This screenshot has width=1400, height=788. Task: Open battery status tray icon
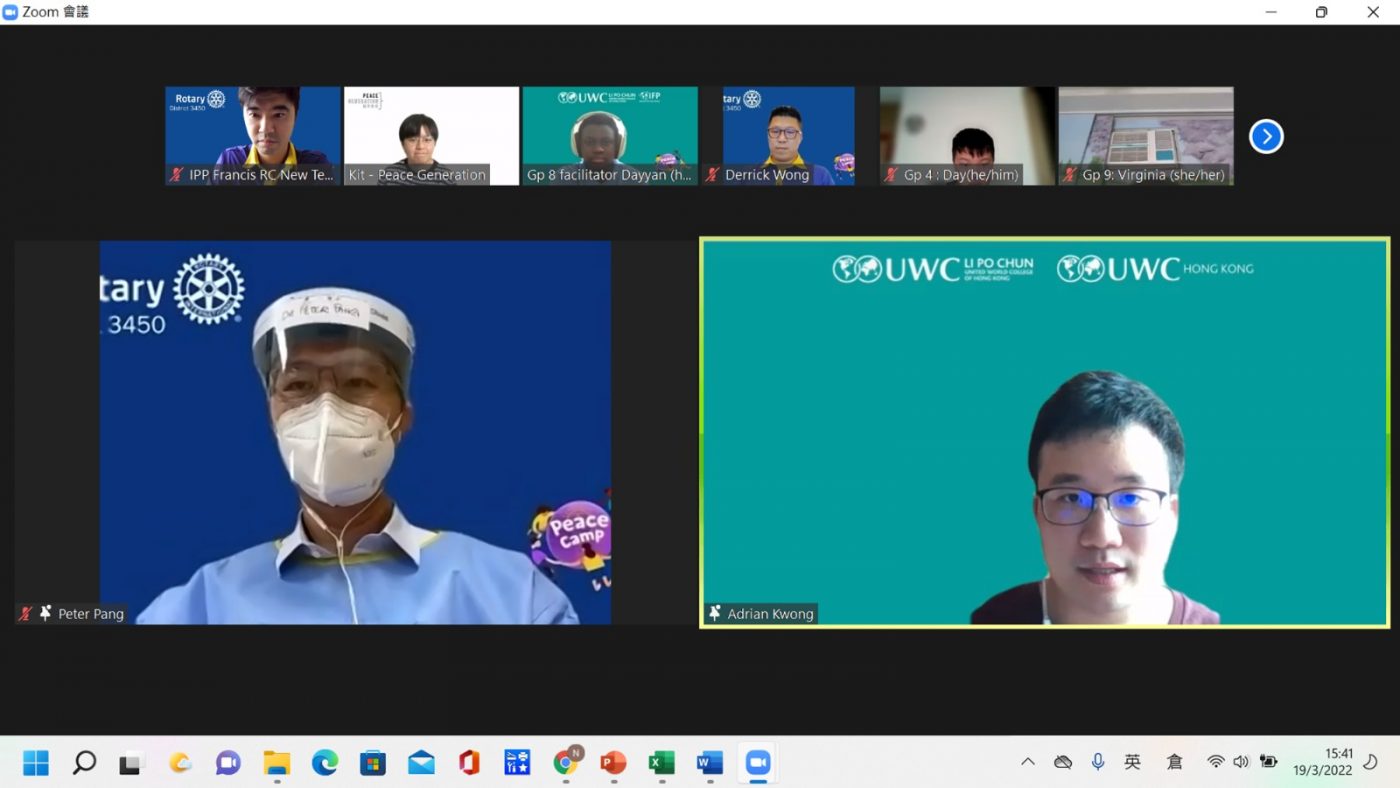pyautogui.click(x=1268, y=762)
